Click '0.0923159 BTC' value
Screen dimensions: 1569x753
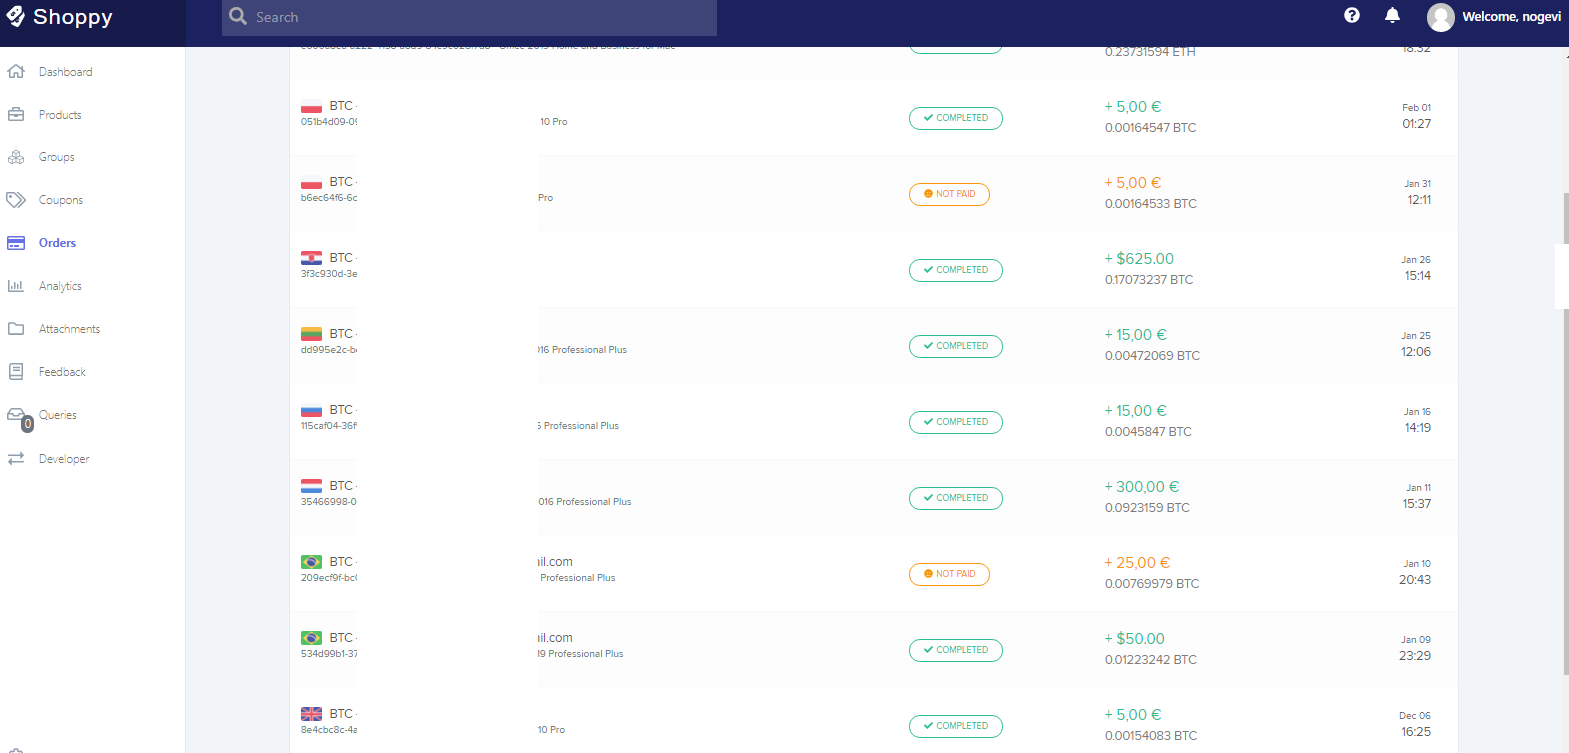(x=1147, y=508)
